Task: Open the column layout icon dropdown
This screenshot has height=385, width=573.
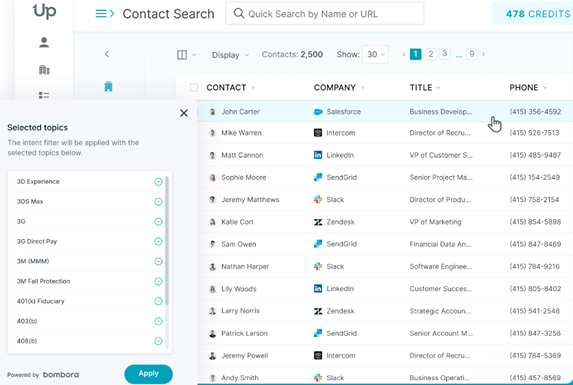Action: (186, 55)
